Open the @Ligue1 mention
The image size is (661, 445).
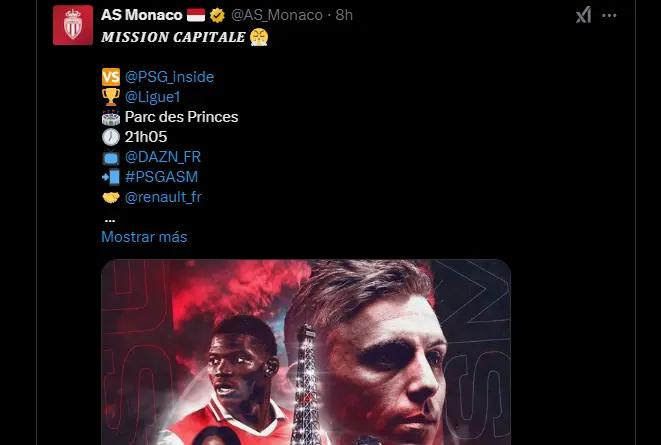click(153, 97)
